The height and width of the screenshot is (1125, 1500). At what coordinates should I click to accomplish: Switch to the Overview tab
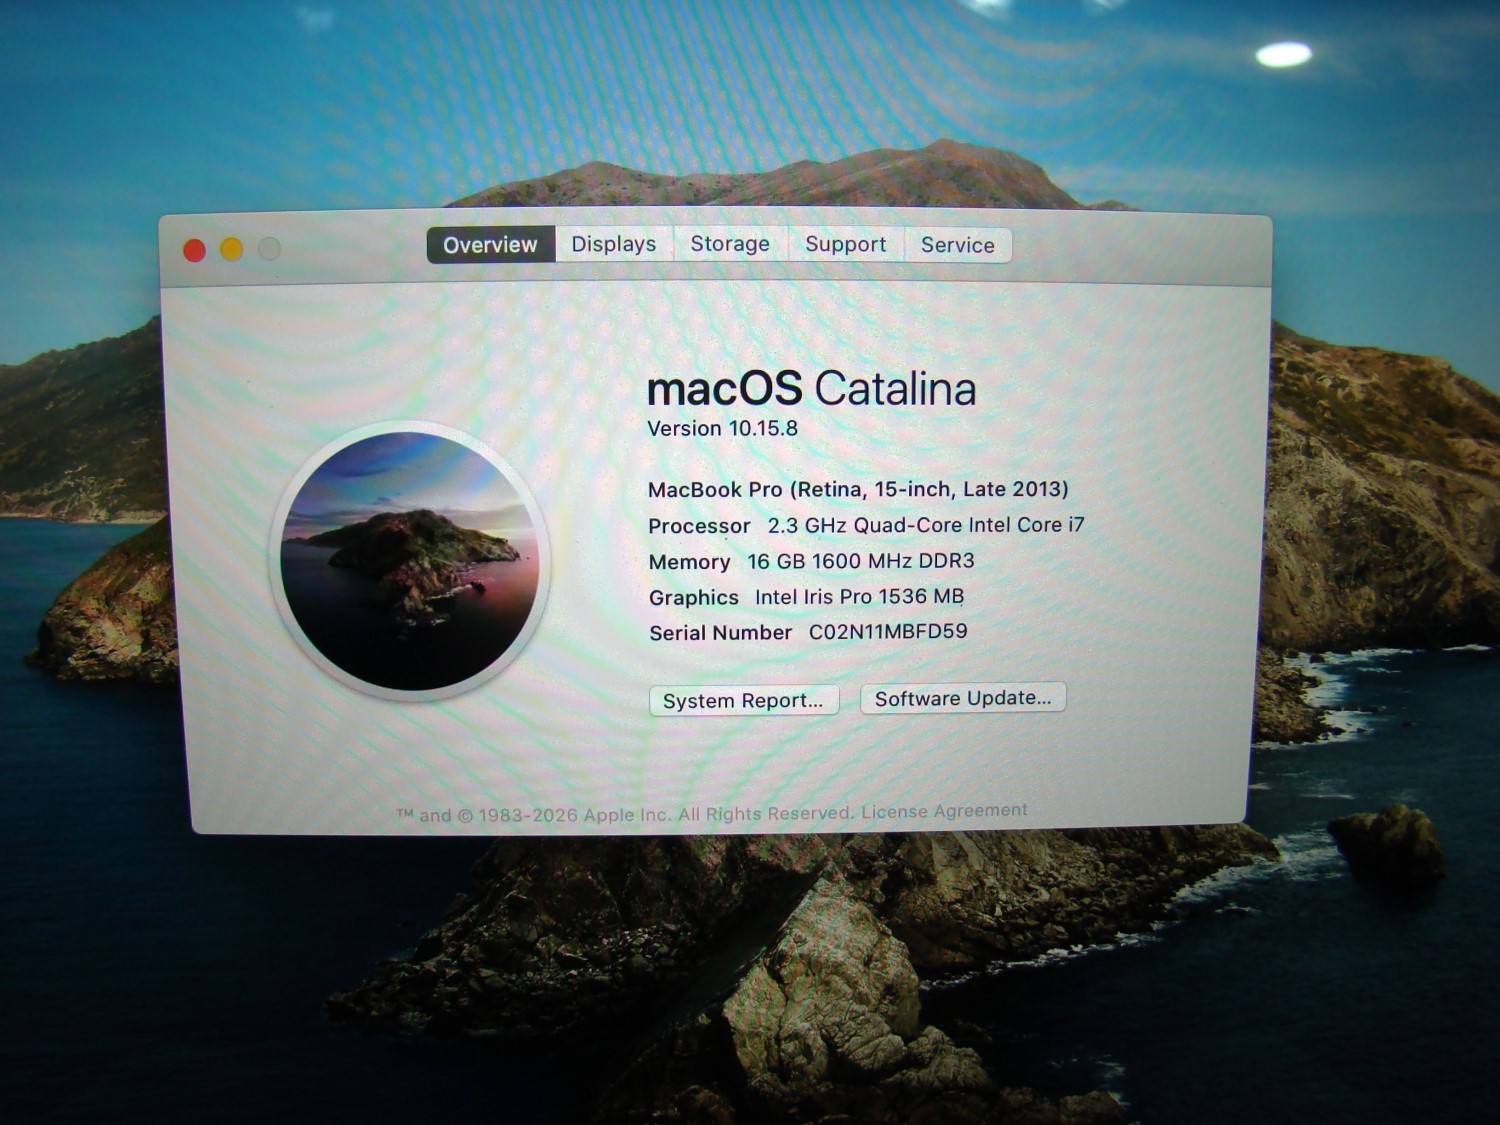click(490, 245)
